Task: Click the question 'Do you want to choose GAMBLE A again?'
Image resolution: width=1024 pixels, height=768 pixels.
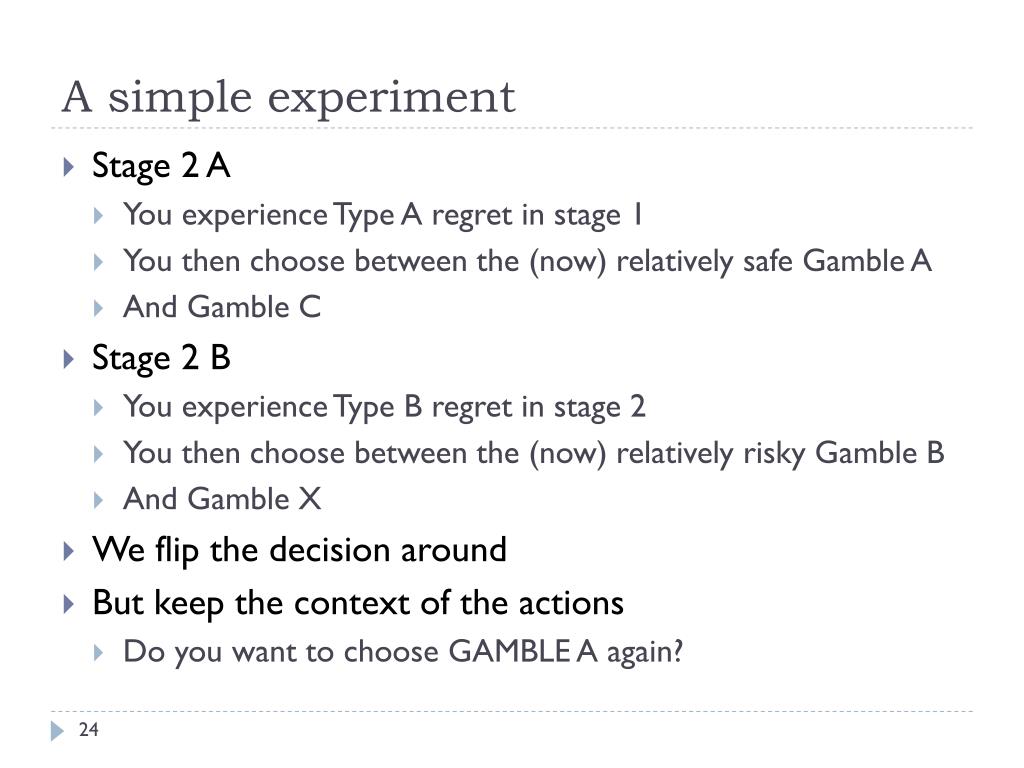Action: [404, 652]
